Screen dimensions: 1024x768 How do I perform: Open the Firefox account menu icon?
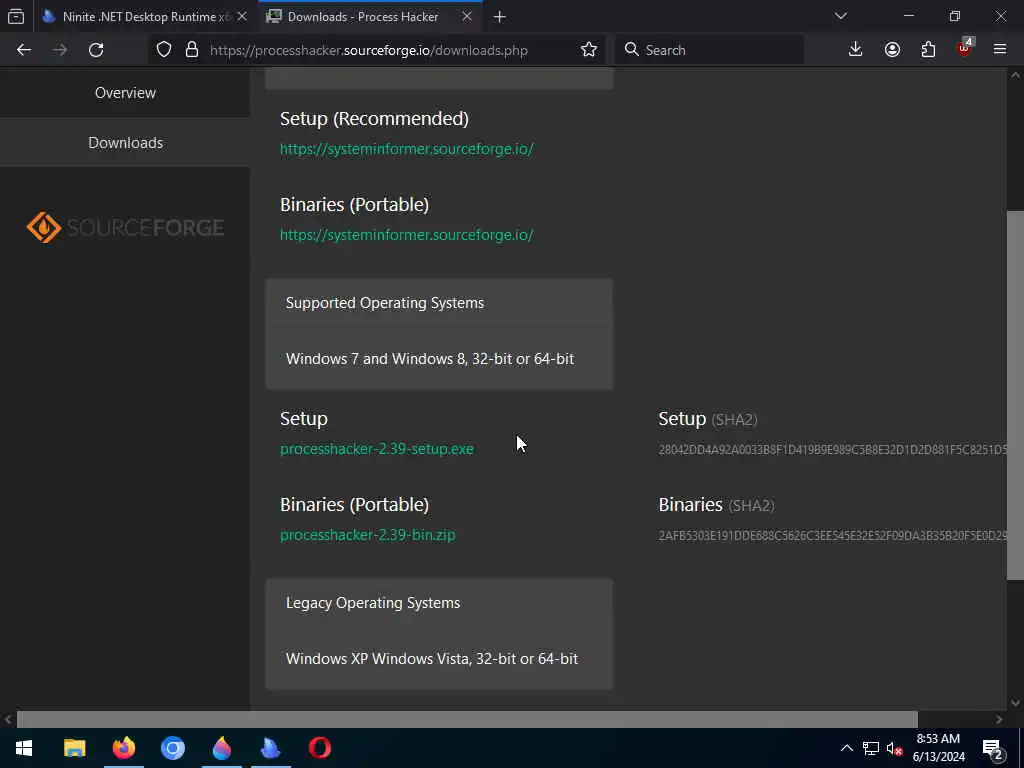[x=892, y=50]
